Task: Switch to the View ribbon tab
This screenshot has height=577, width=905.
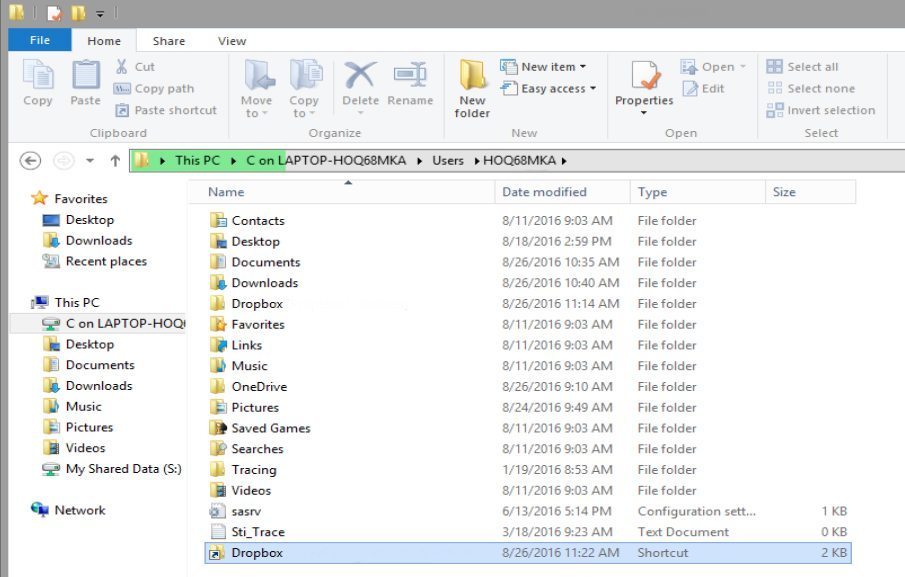Action: (231, 41)
